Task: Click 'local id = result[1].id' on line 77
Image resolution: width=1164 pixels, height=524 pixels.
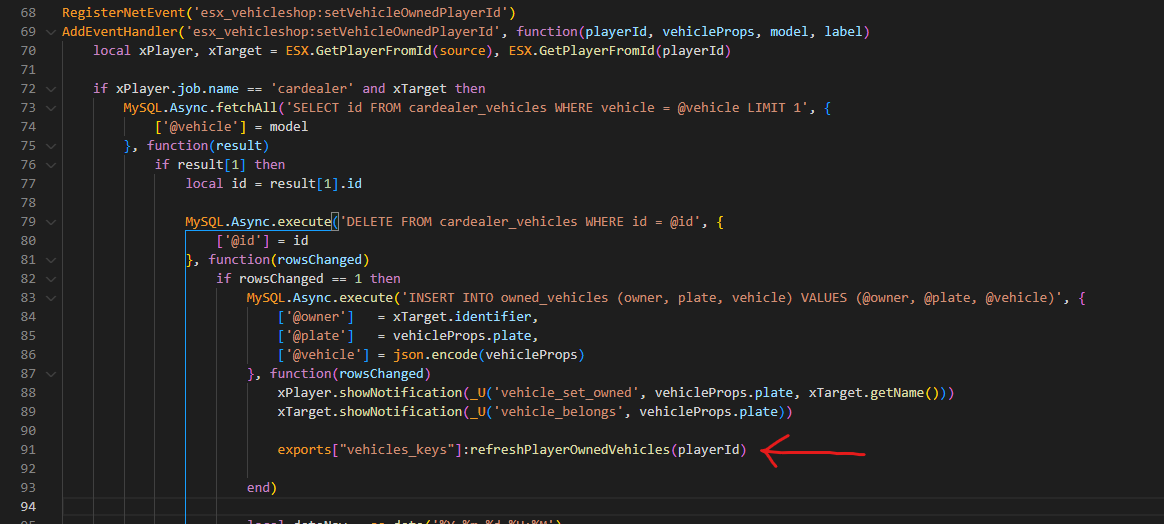Action: tap(273, 184)
